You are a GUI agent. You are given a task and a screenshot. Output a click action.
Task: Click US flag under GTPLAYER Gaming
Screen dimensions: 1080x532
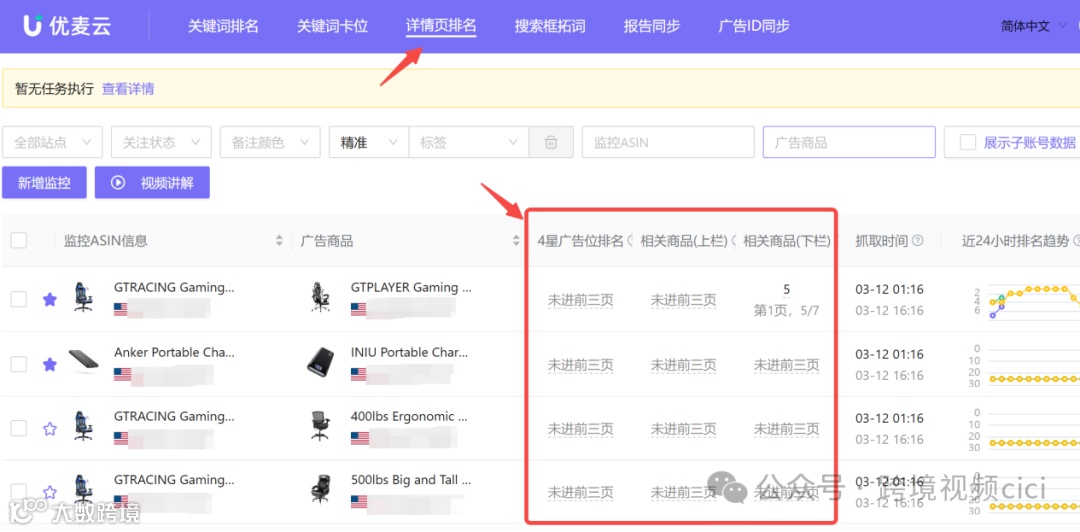pos(358,309)
